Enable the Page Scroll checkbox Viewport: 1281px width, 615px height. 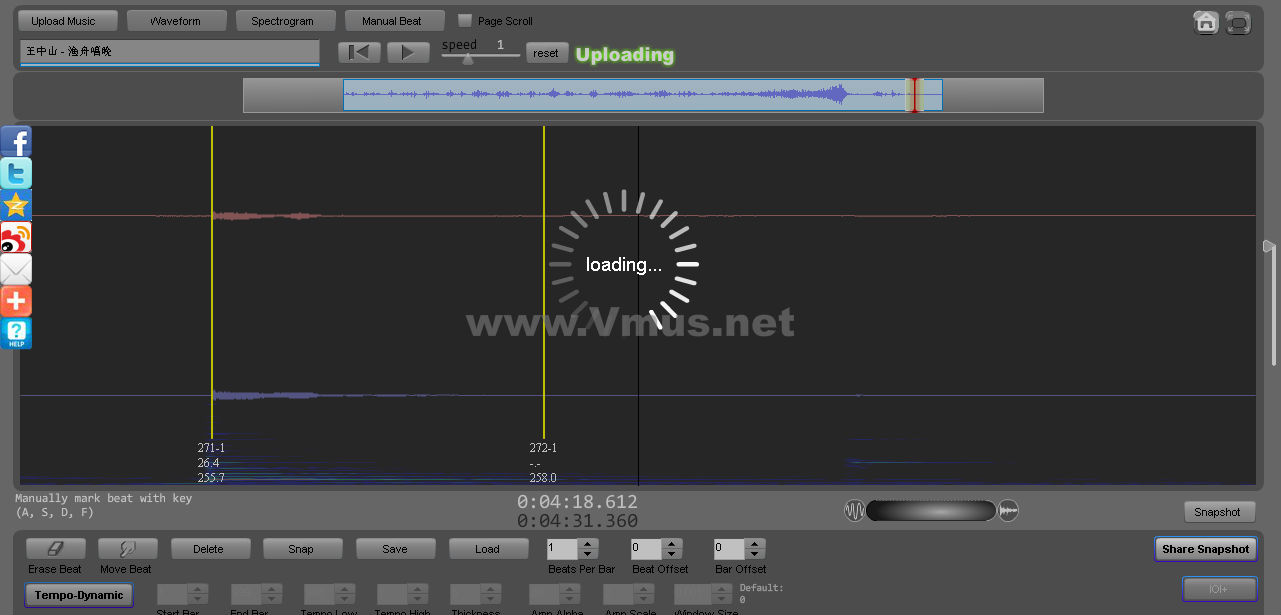[x=465, y=20]
